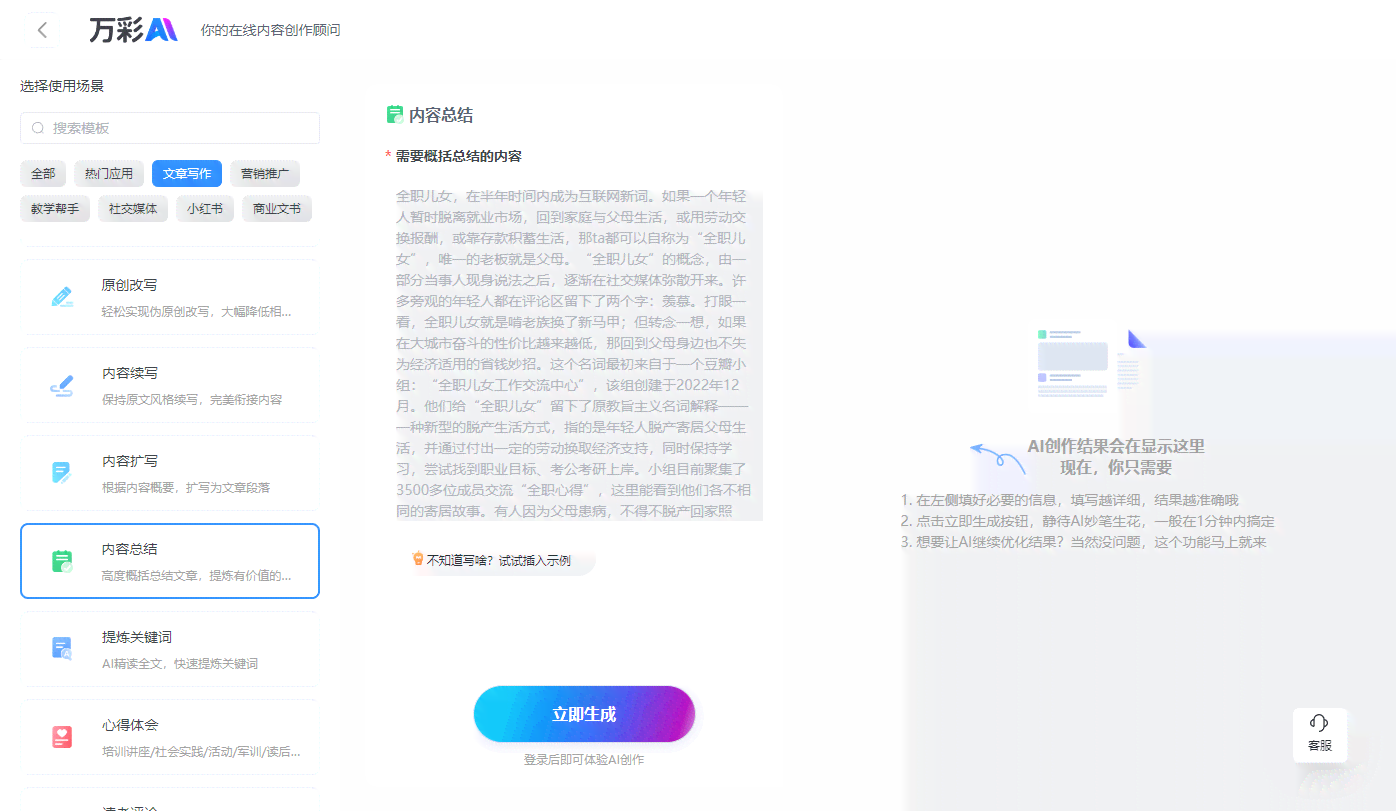Click the 立即生成 button
The height and width of the screenshot is (811, 1396).
click(584, 714)
